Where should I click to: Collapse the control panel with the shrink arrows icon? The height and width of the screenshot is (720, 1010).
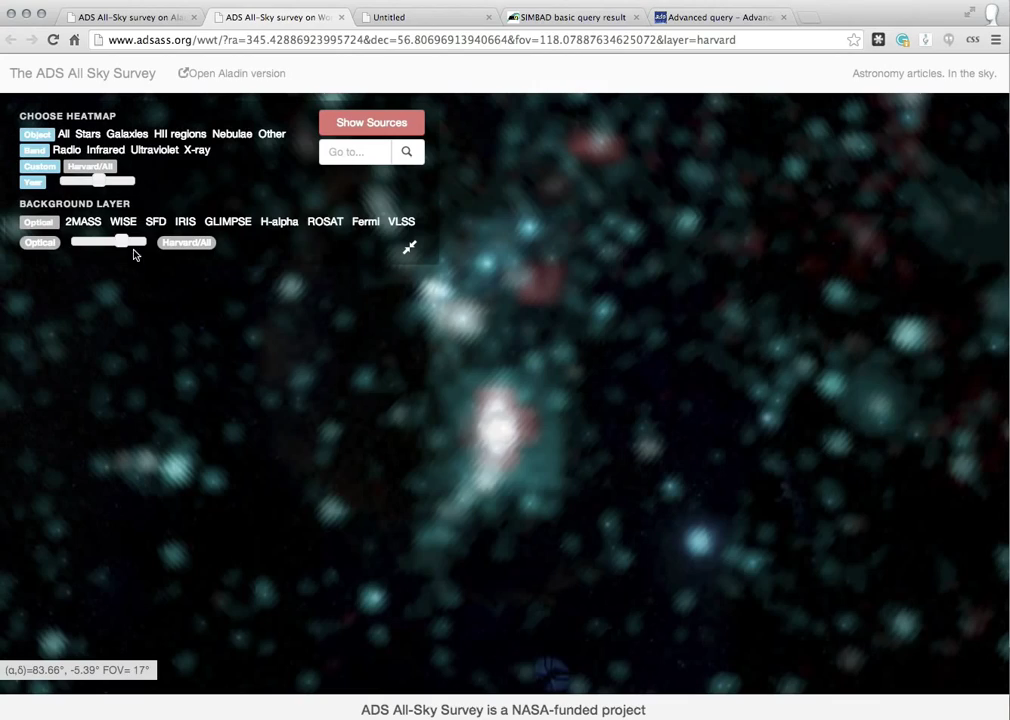point(410,247)
